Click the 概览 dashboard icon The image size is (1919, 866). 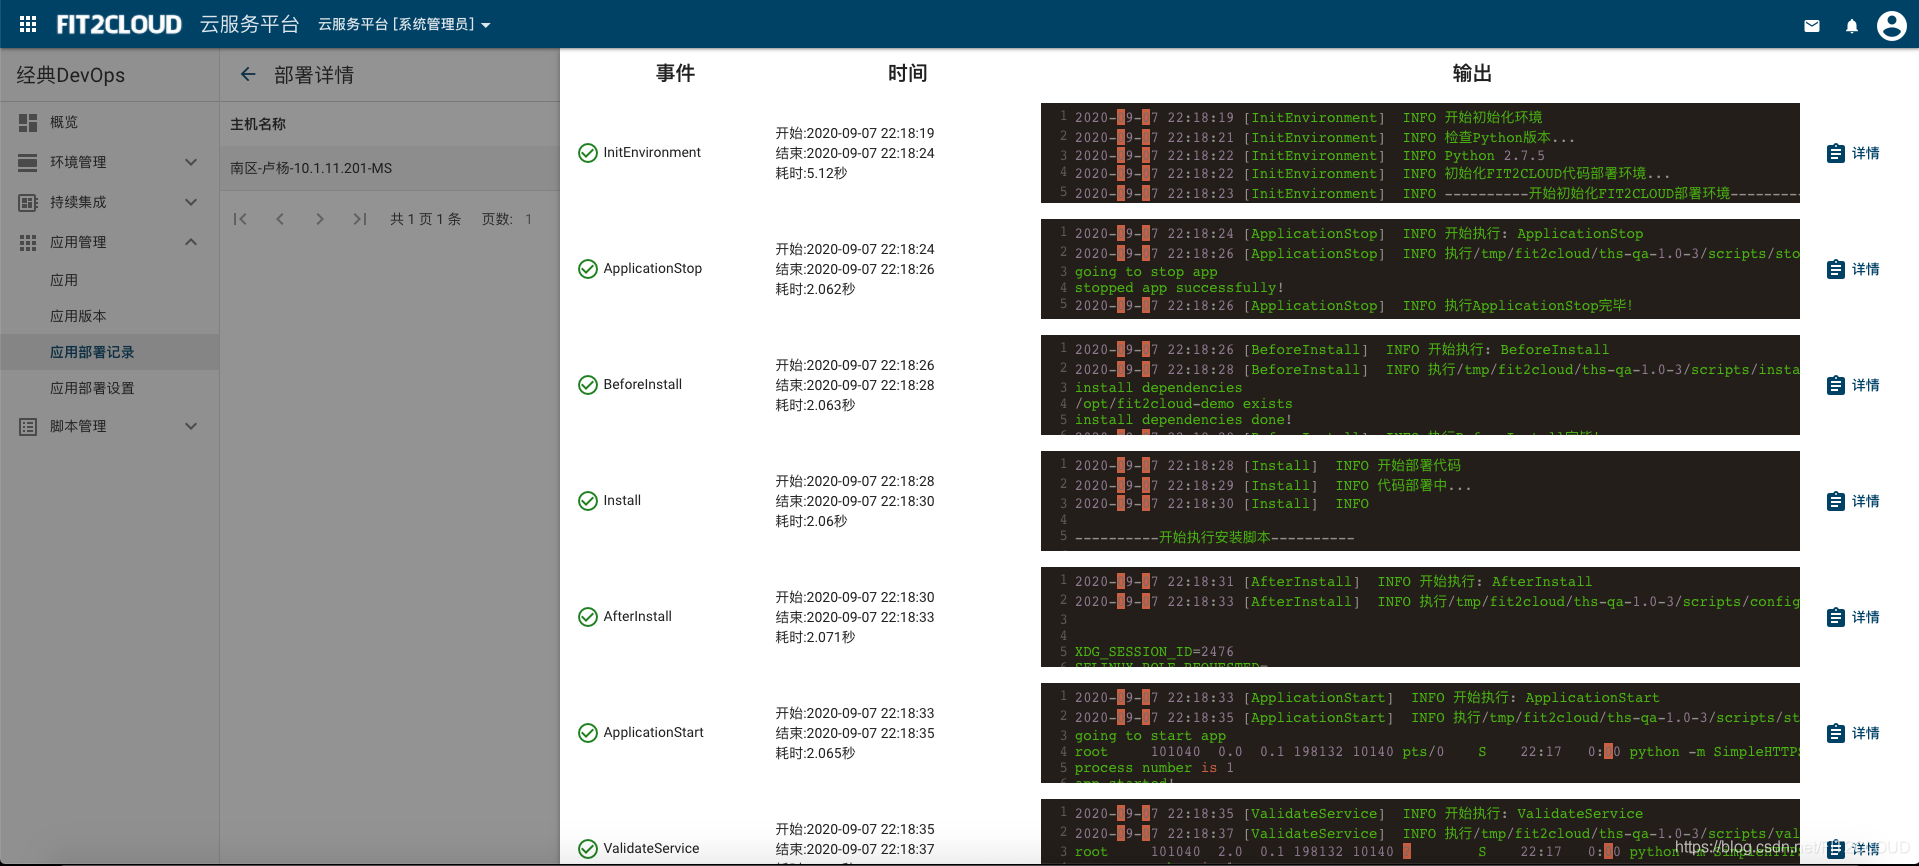(28, 122)
